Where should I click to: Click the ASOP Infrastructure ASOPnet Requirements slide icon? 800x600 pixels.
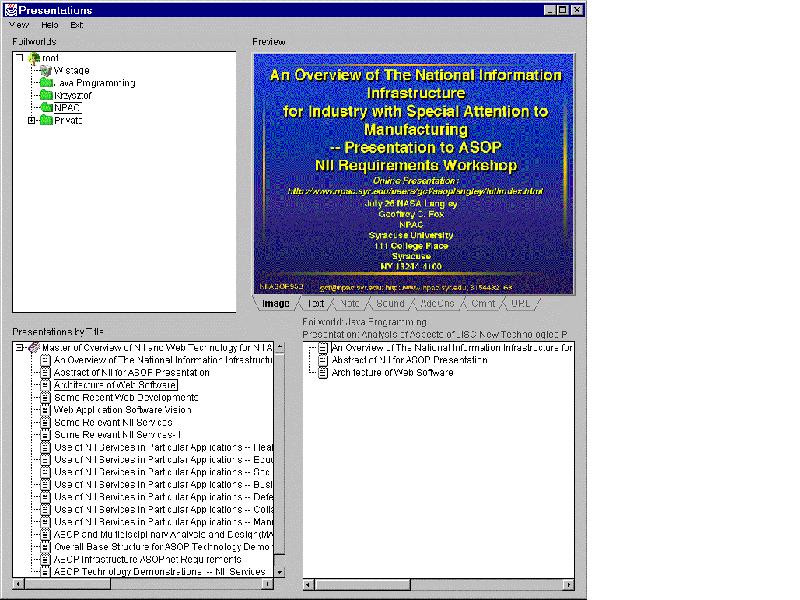(45, 560)
